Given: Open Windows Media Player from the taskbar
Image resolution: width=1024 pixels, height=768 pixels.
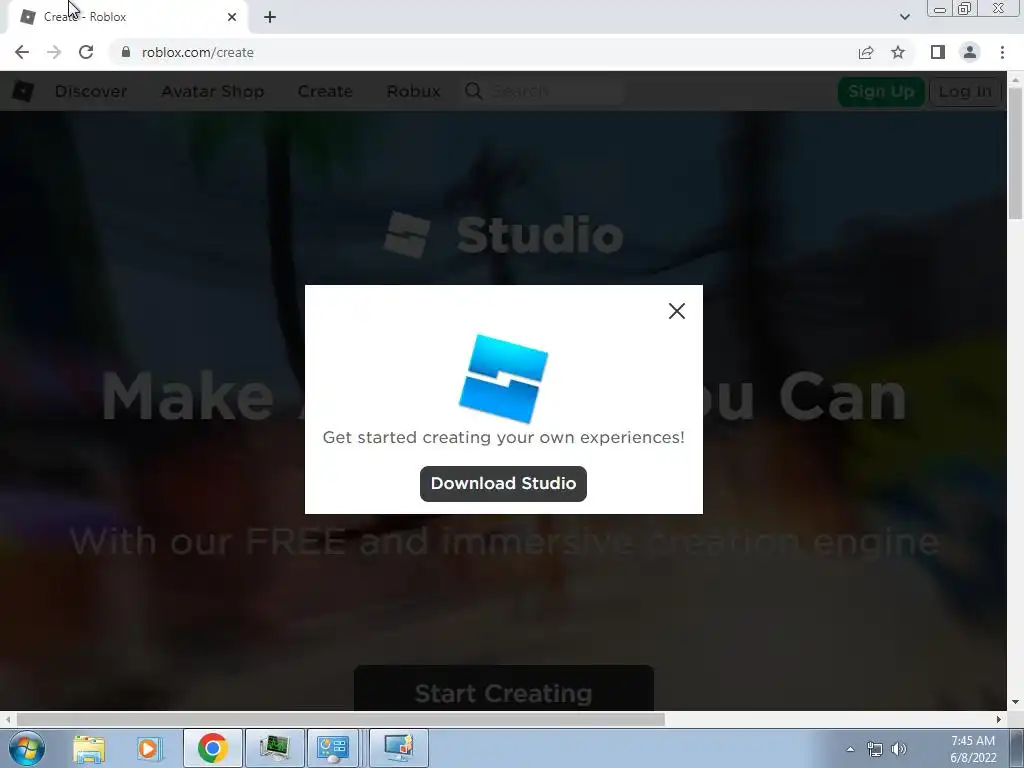Looking at the screenshot, I should [x=150, y=748].
